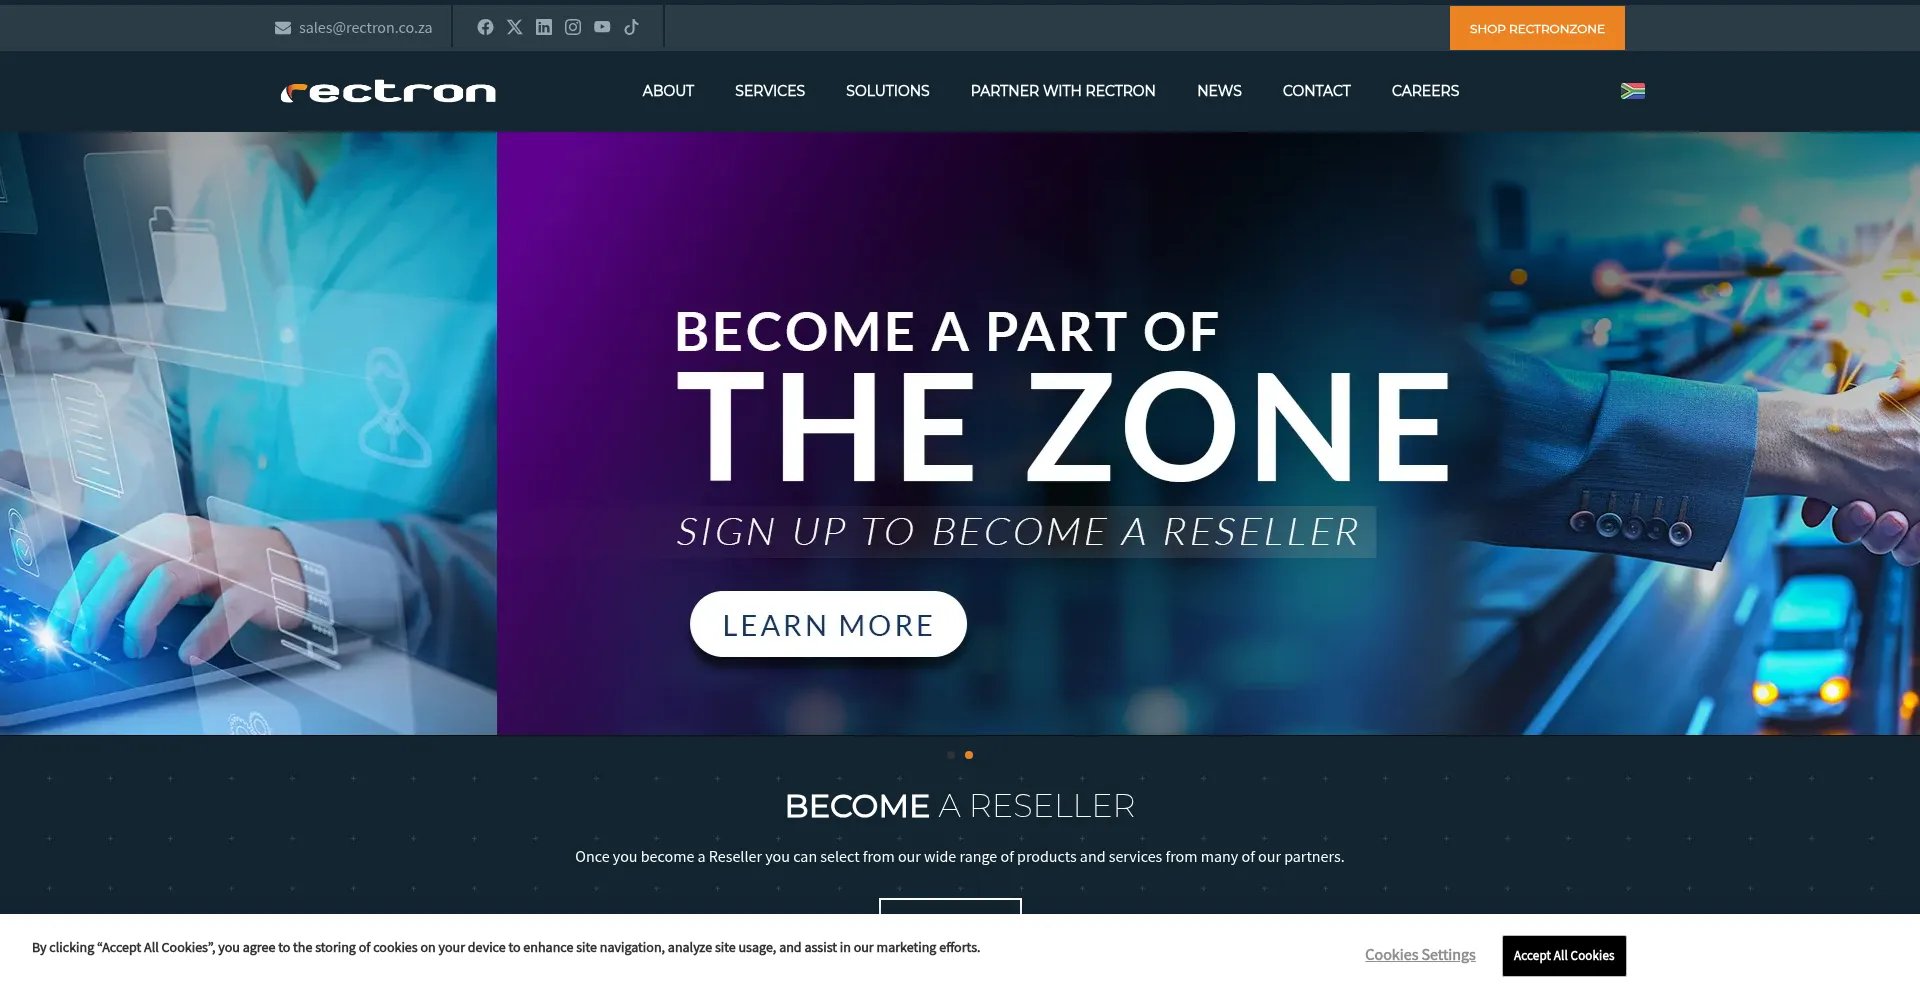Click the SHOP RECTRONZONE button
This screenshot has width=1920, height=993.
point(1537,28)
